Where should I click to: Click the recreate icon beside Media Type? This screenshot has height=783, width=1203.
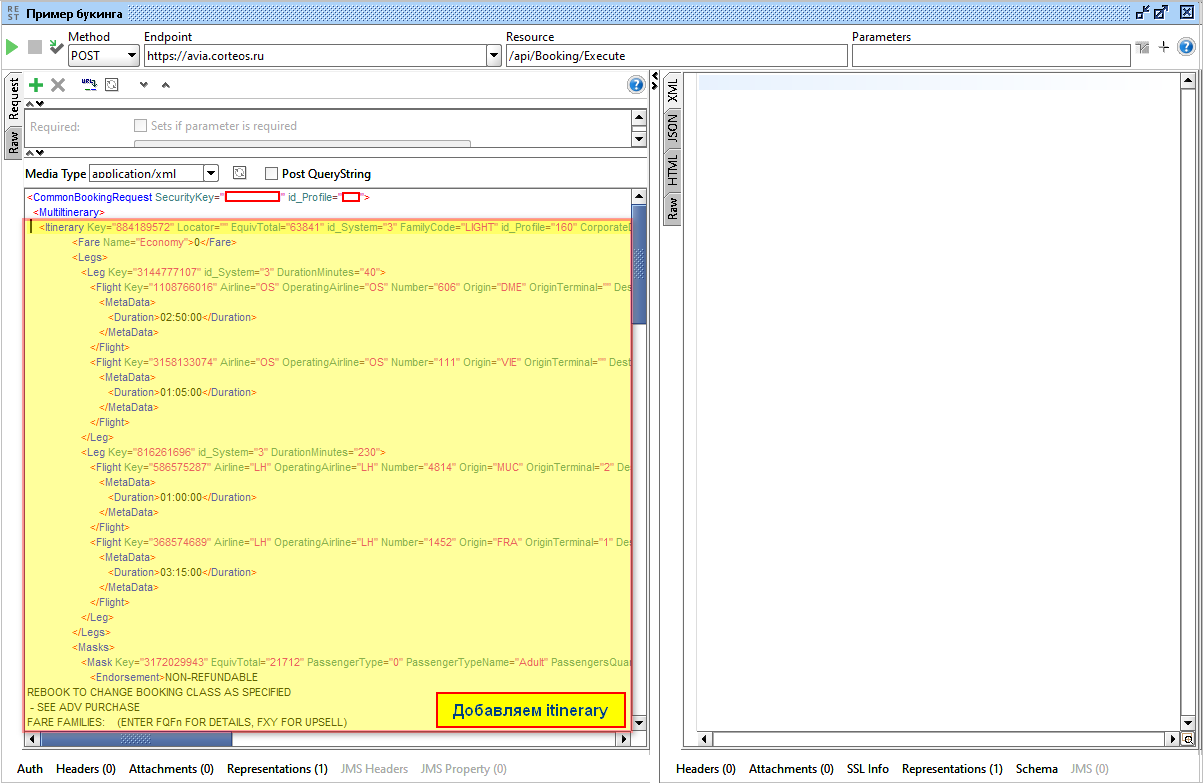[x=239, y=173]
